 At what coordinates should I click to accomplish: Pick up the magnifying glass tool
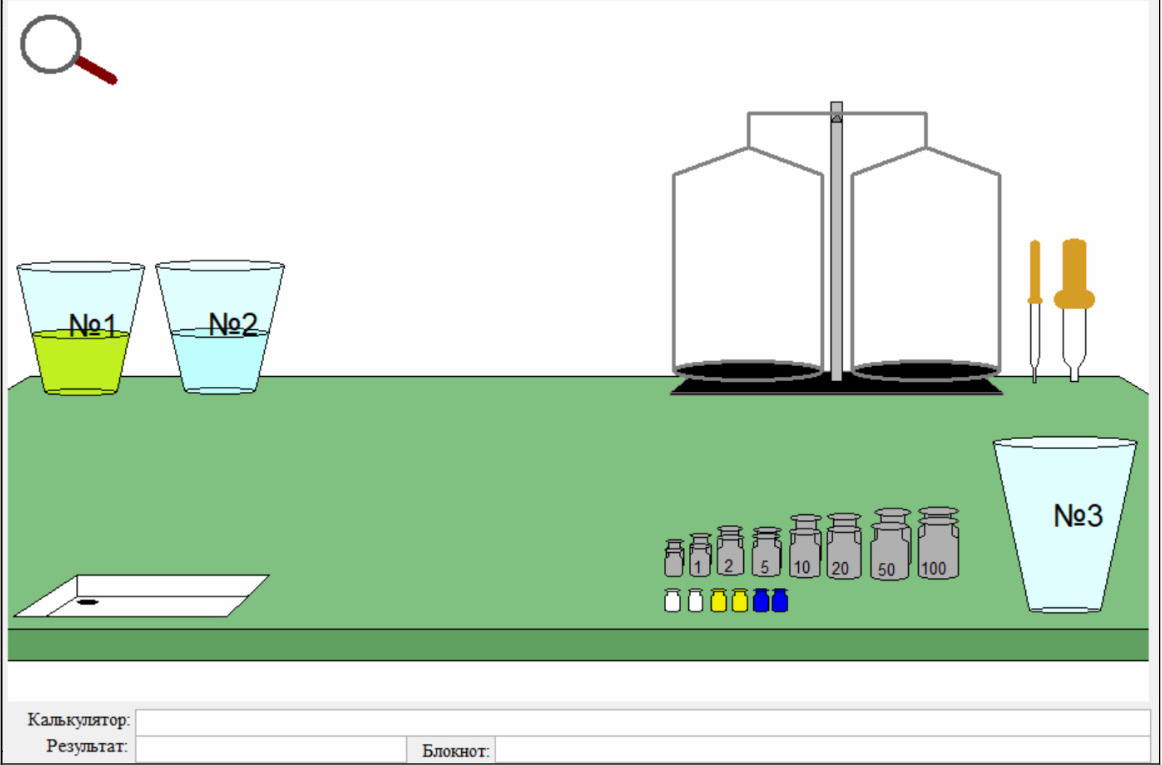click(67, 50)
